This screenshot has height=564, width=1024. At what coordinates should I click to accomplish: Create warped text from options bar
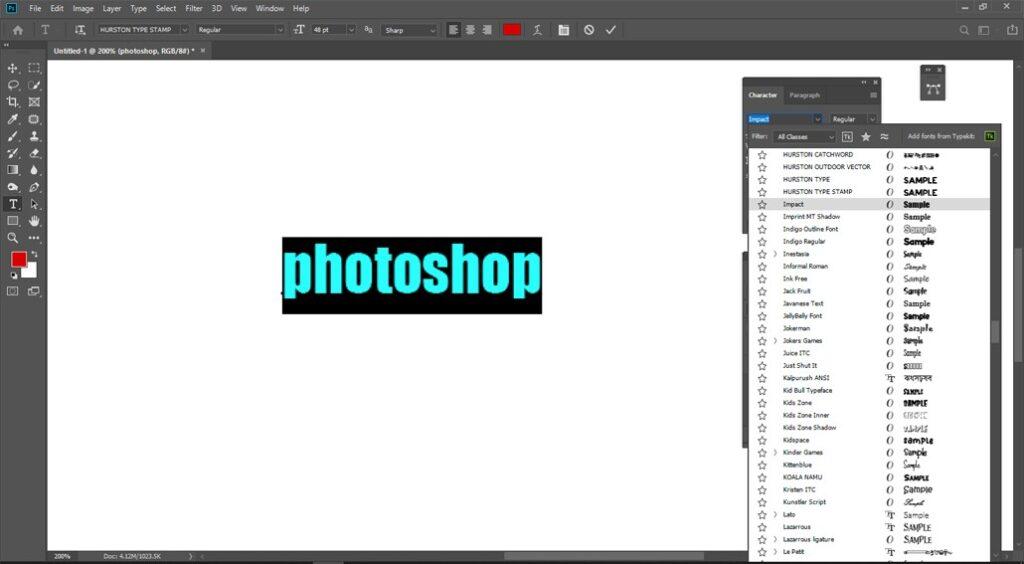[537, 30]
